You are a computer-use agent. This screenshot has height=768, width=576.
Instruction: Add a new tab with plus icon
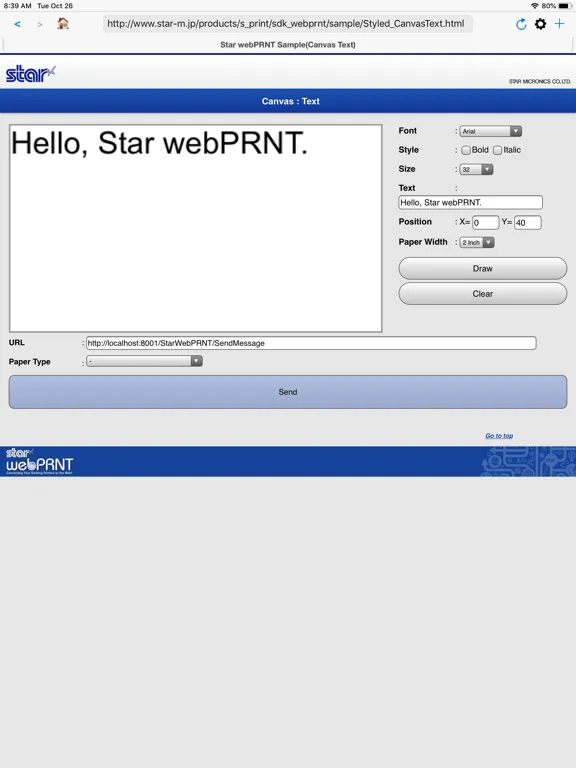pyautogui.click(x=559, y=24)
